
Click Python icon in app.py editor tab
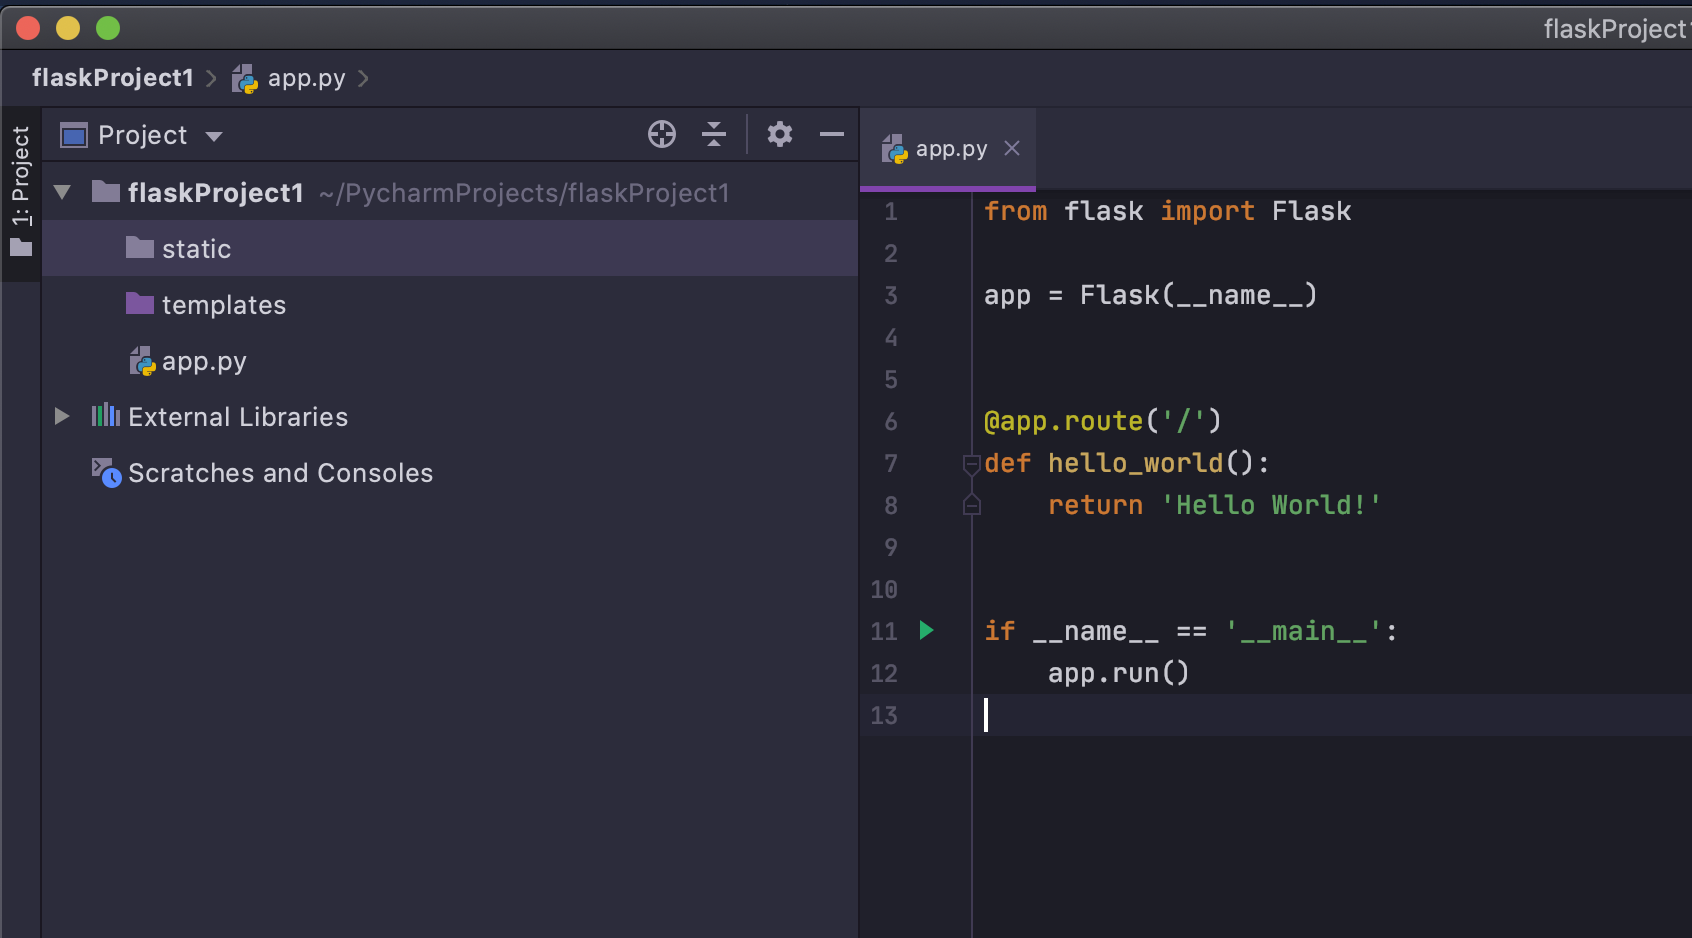click(894, 149)
